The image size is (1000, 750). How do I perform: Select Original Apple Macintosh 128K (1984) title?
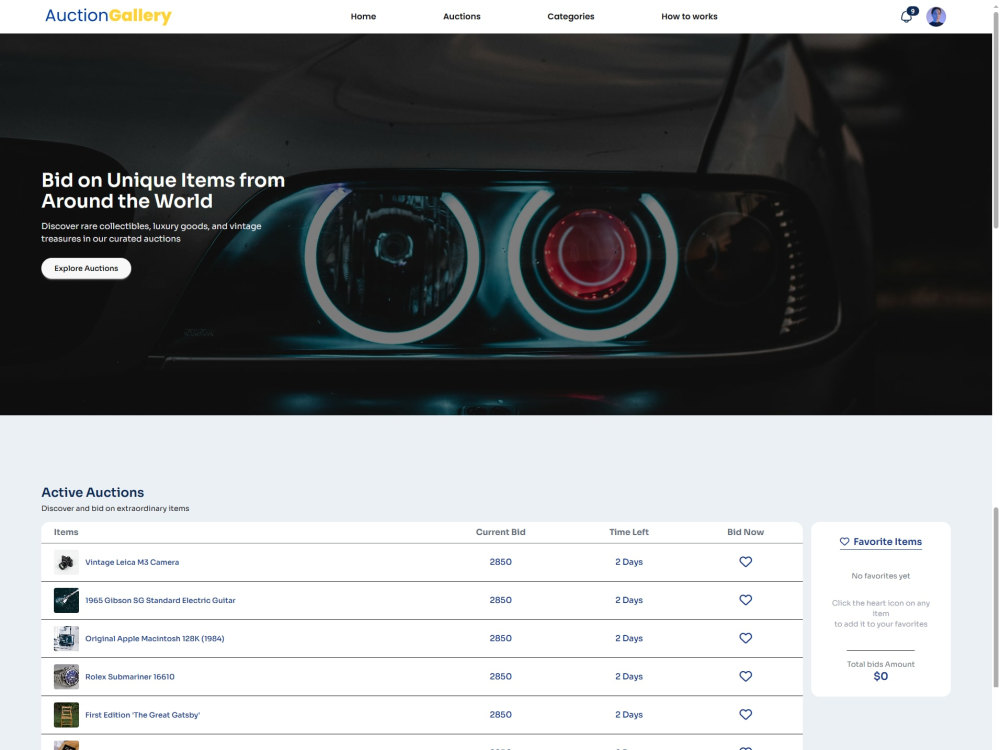coord(154,638)
